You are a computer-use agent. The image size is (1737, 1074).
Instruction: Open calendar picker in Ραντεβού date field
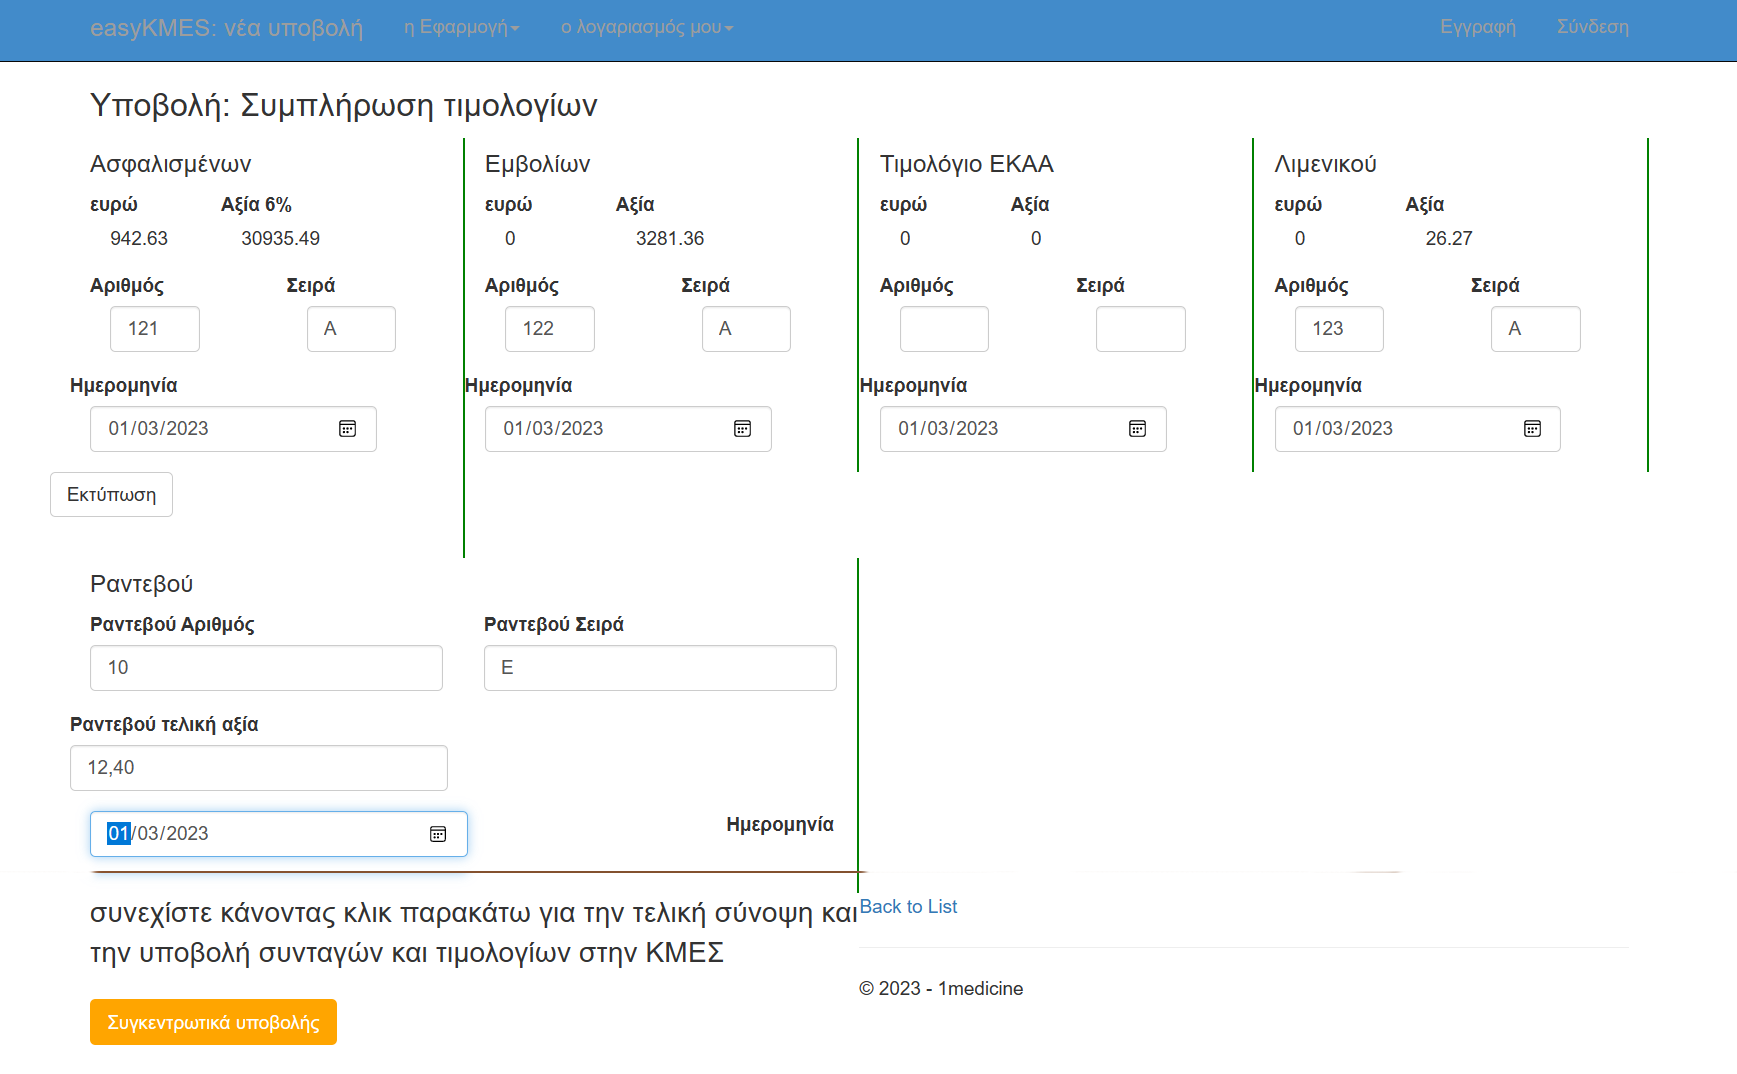tap(438, 834)
